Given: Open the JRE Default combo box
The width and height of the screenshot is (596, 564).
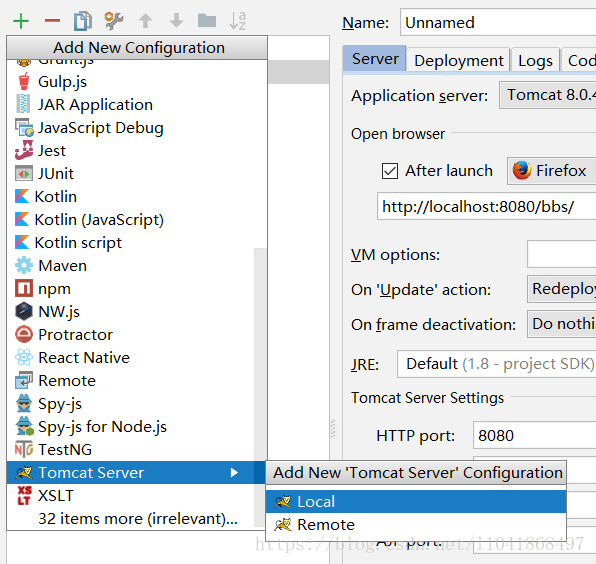Looking at the screenshot, I should point(496,364).
